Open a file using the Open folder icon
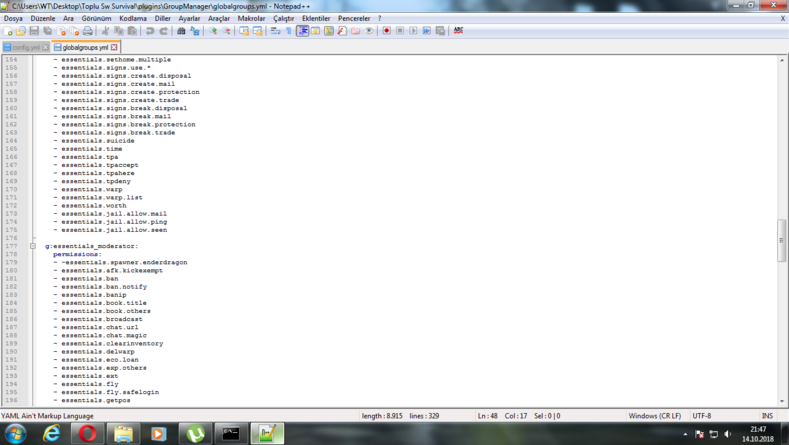The height and width of the screenshot is (445, 789). [x=21, y=31]
